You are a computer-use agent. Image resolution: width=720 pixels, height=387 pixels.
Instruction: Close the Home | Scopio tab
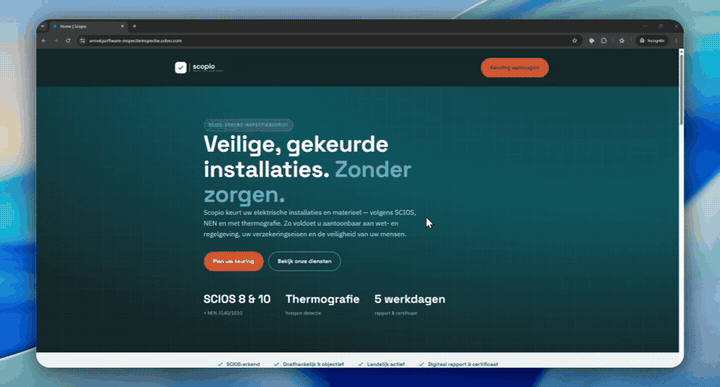click(122, 27)
